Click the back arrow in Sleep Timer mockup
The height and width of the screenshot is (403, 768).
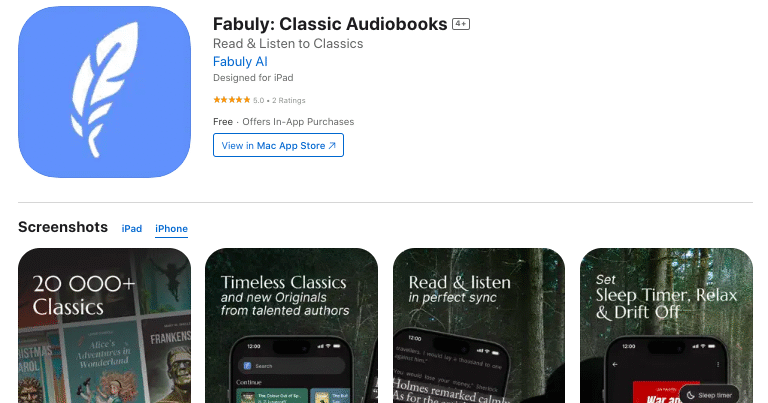615,364
